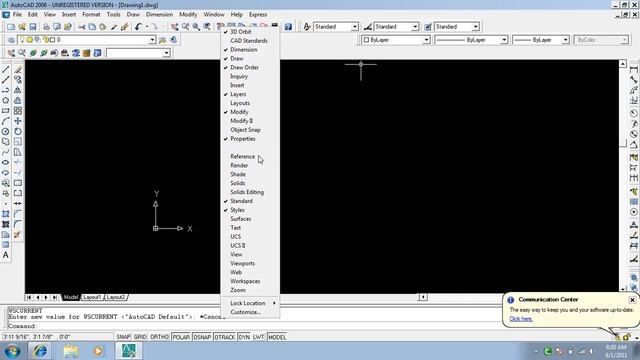640x360 pixels.
Task: Click the Plot (print) icon
Action: [46, 27]
